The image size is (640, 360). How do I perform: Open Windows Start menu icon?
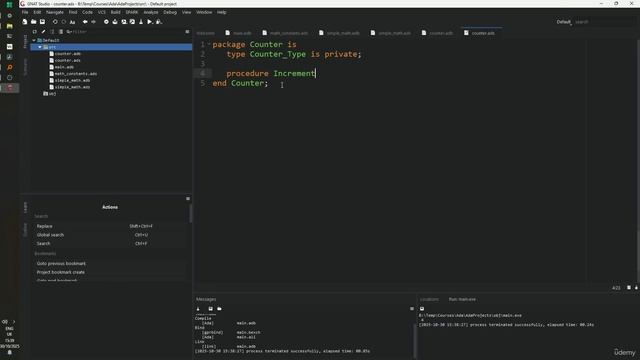pos(9,5)
